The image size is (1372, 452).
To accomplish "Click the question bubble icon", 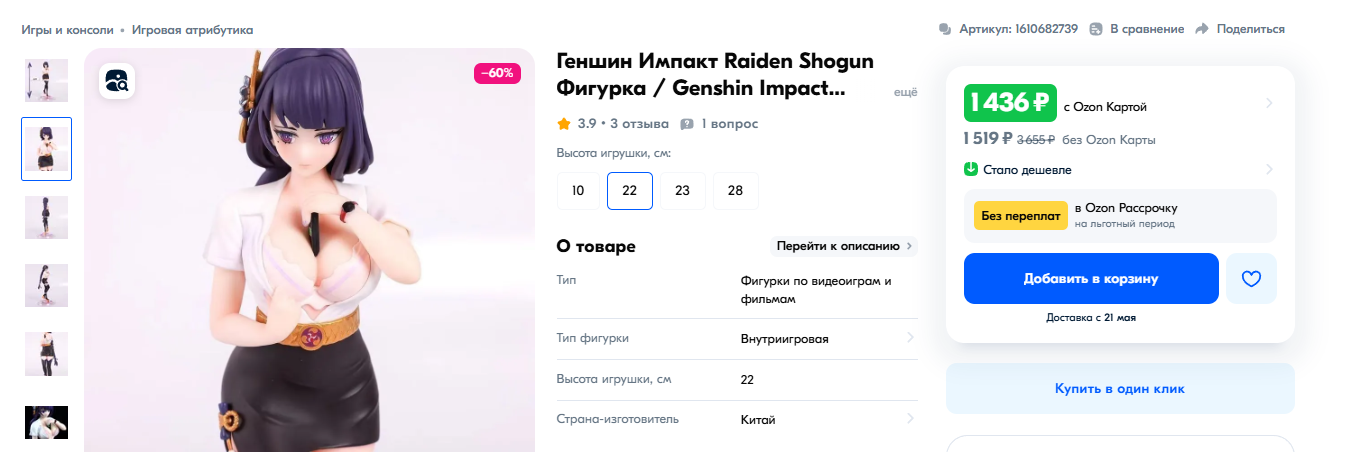I will 687,124.
